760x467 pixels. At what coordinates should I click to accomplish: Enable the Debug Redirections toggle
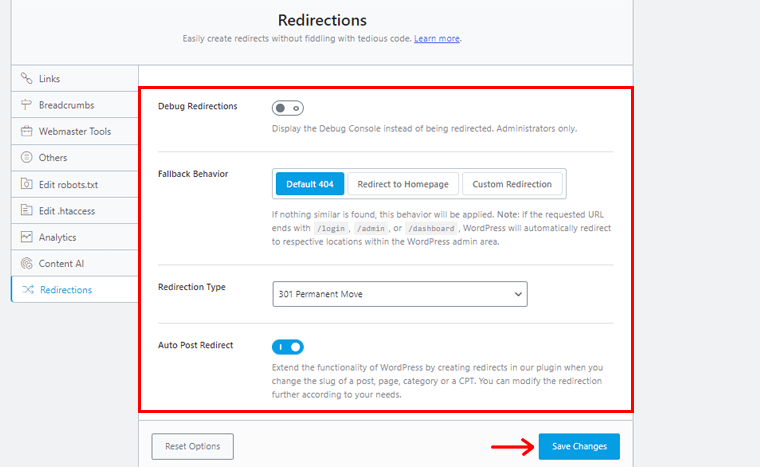(x=288, y=108)
